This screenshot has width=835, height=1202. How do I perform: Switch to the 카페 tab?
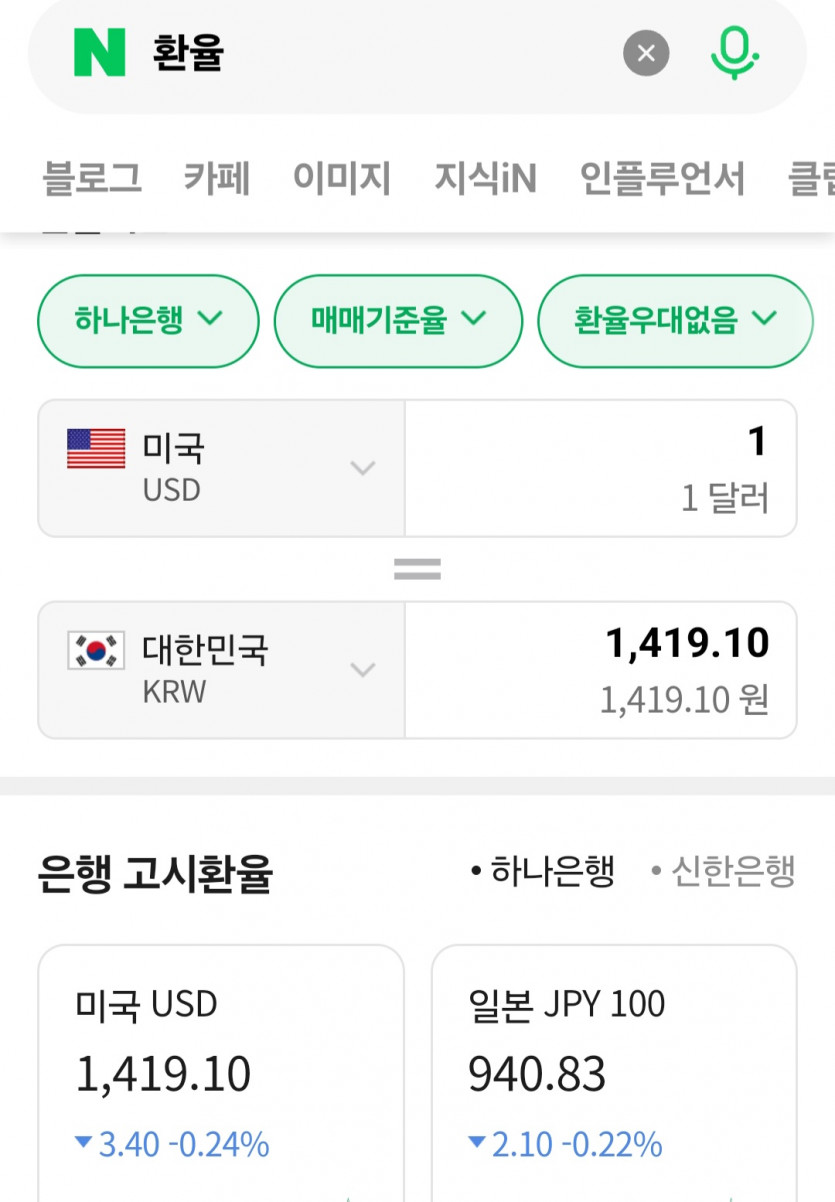(x=217, y=179)
